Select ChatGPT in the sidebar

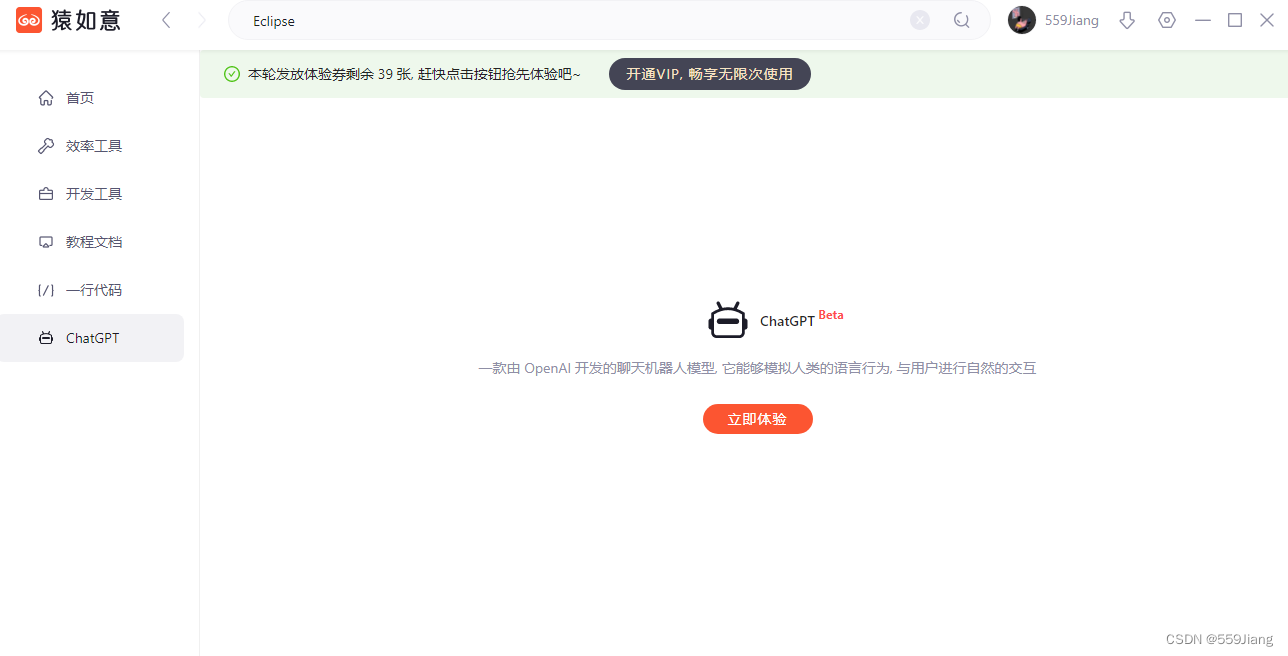(x=92, y=338)
